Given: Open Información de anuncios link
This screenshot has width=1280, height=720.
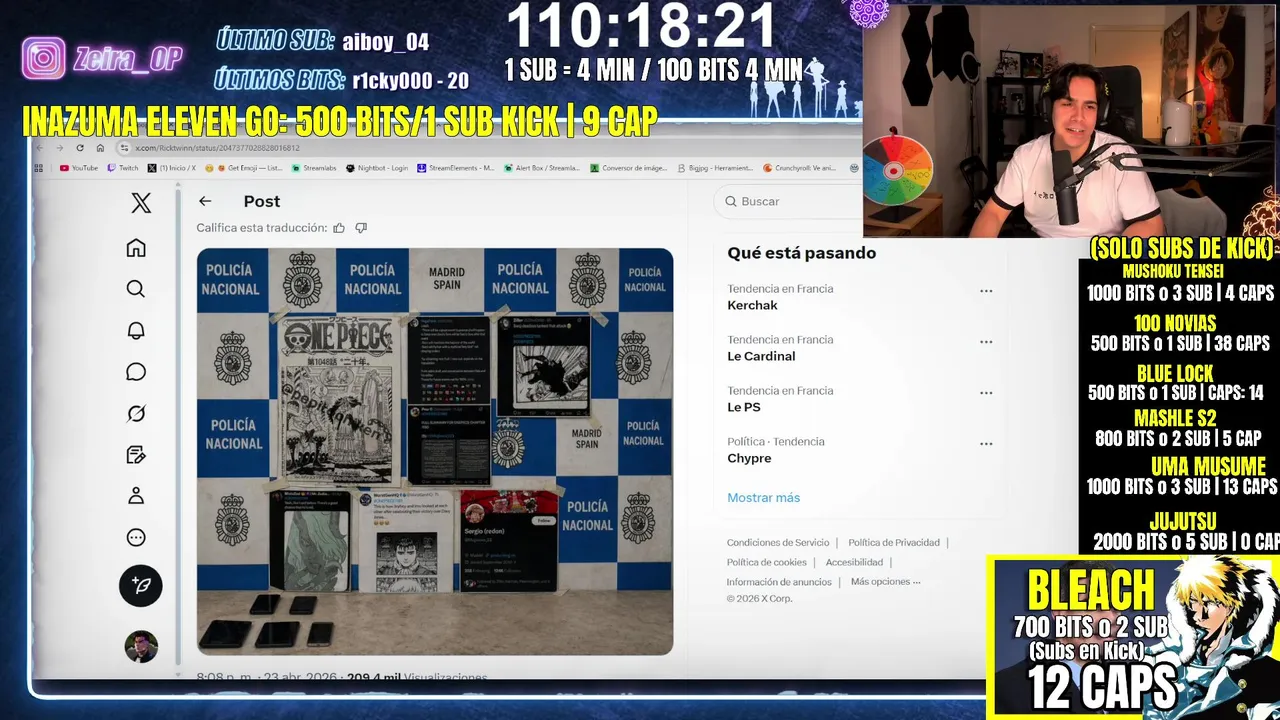Looking at the screenshot, I should [779, 582].
